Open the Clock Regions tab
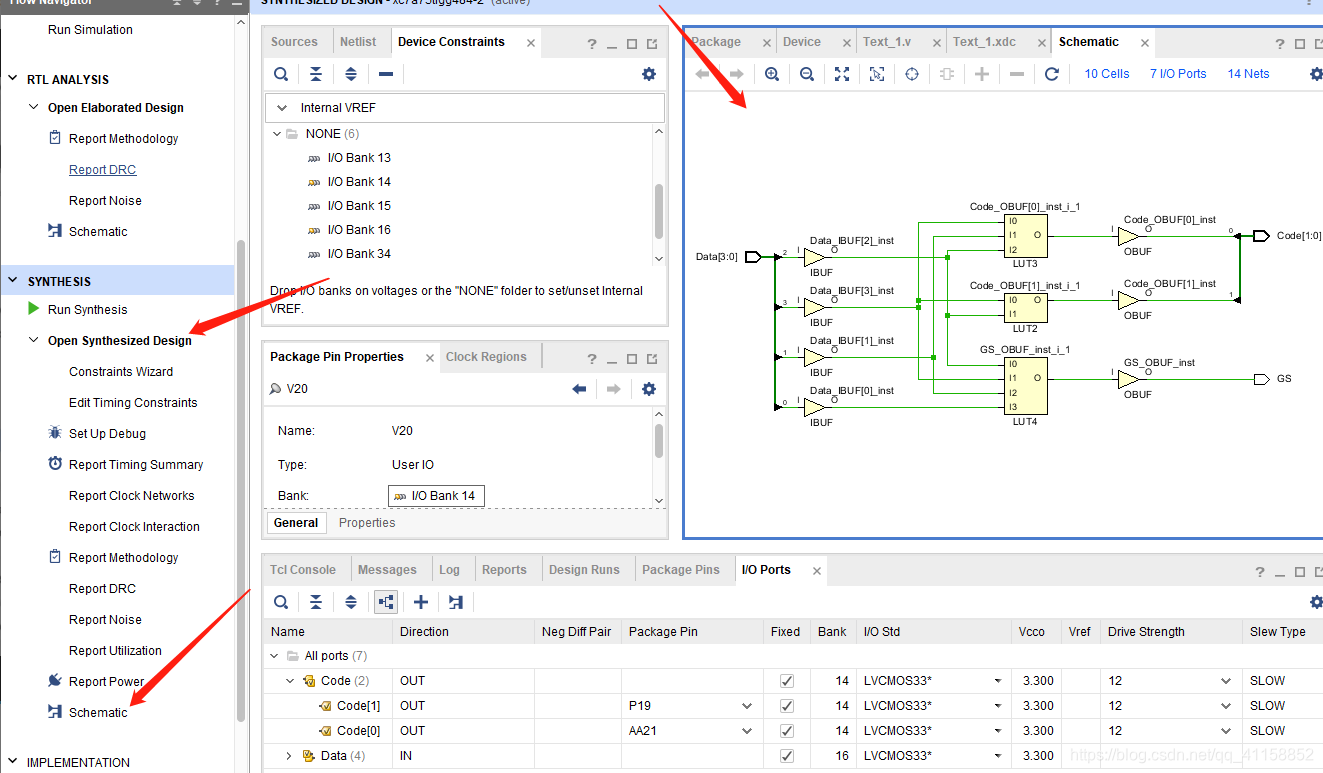The image size is (1323, 773). pos(486,357)
